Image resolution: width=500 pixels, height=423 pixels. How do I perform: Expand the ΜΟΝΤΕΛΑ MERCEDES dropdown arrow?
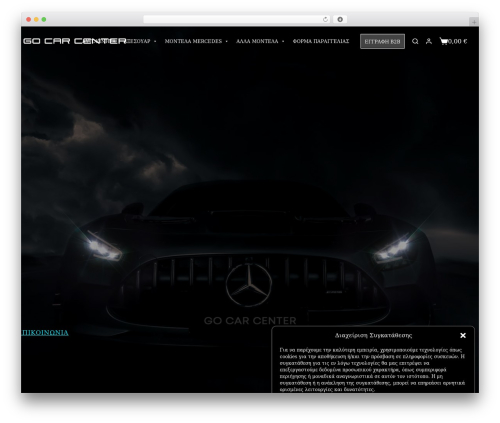(x=227, y=42)
